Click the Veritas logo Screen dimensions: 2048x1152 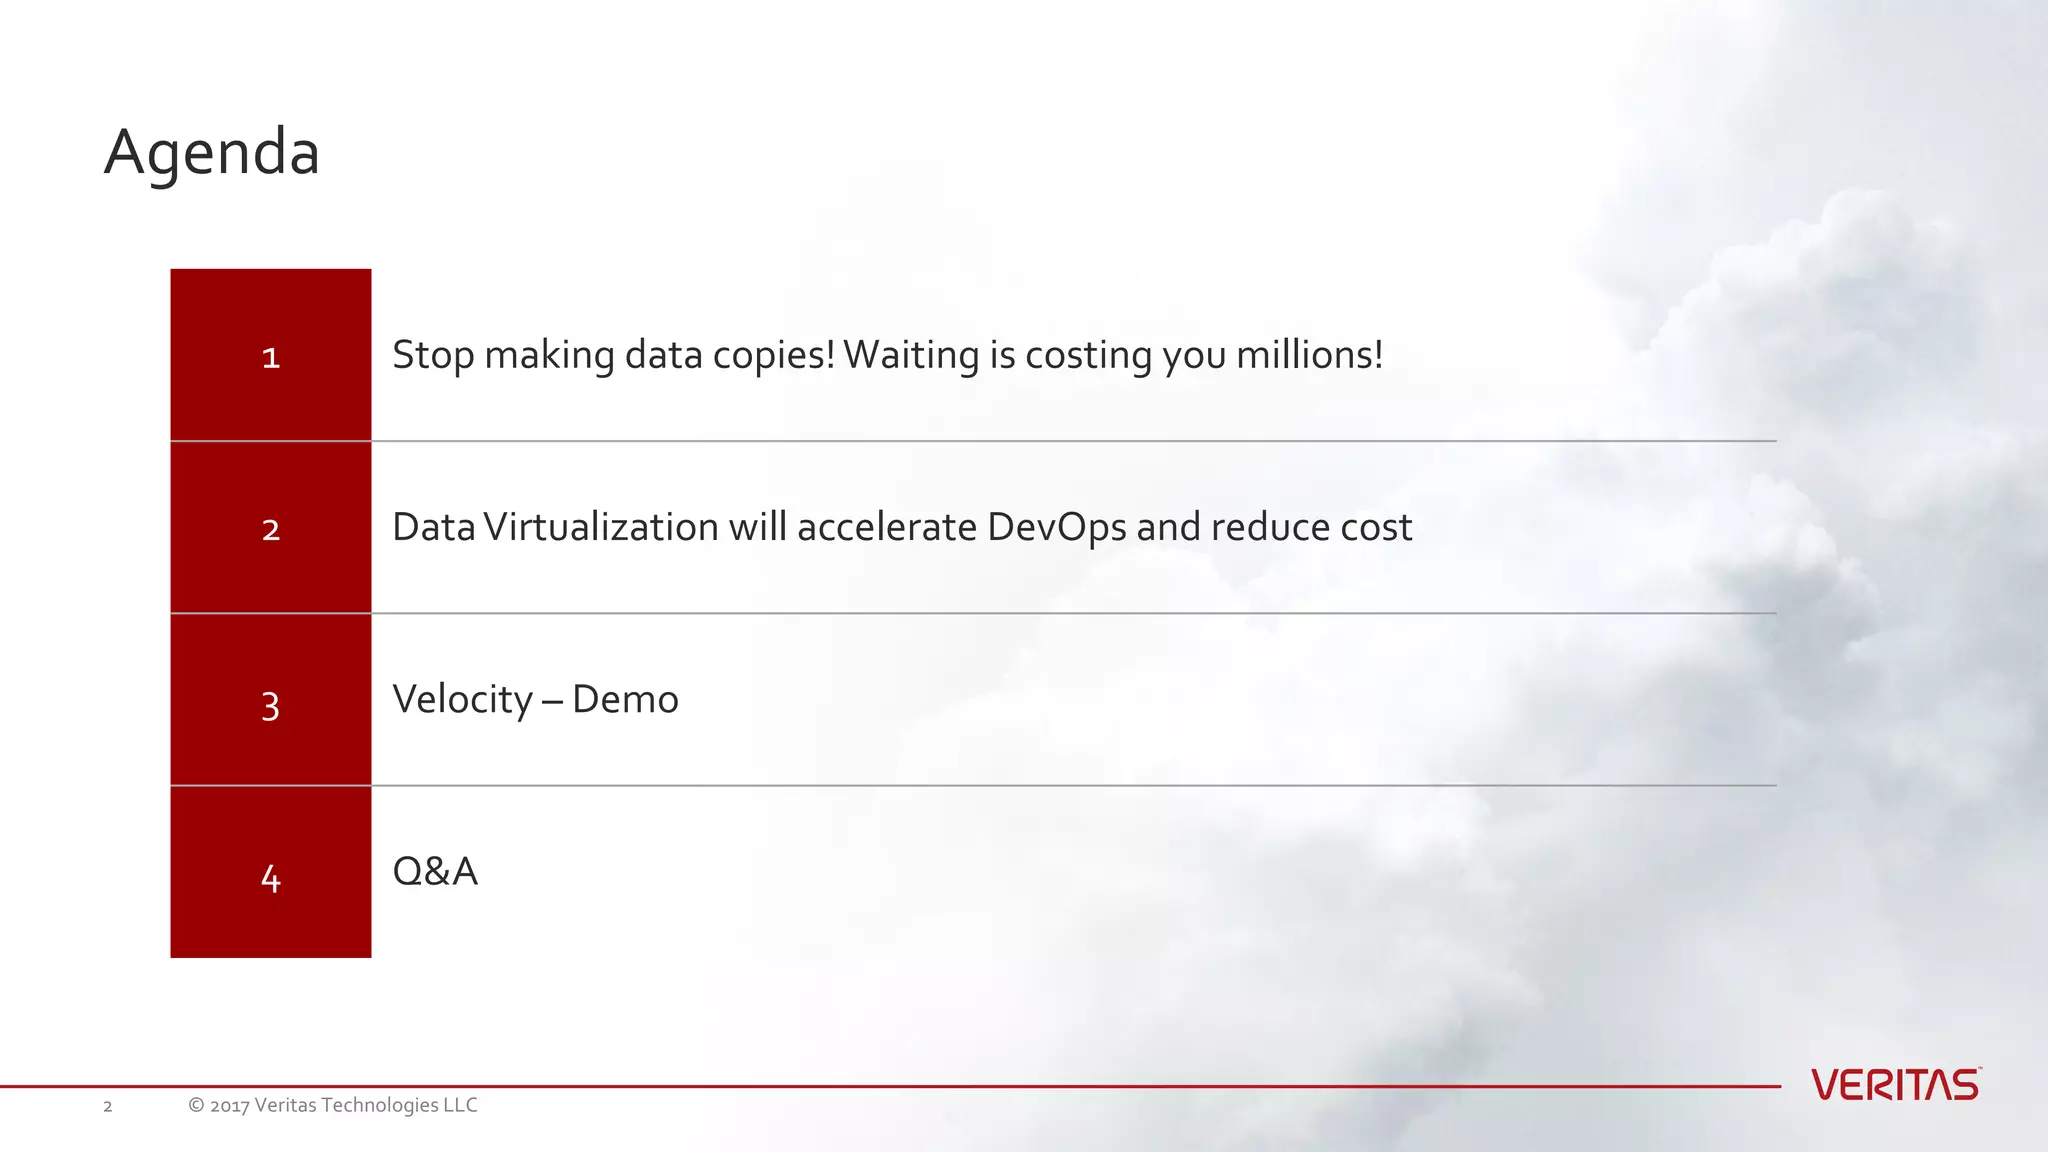tap(1896, 1085)
